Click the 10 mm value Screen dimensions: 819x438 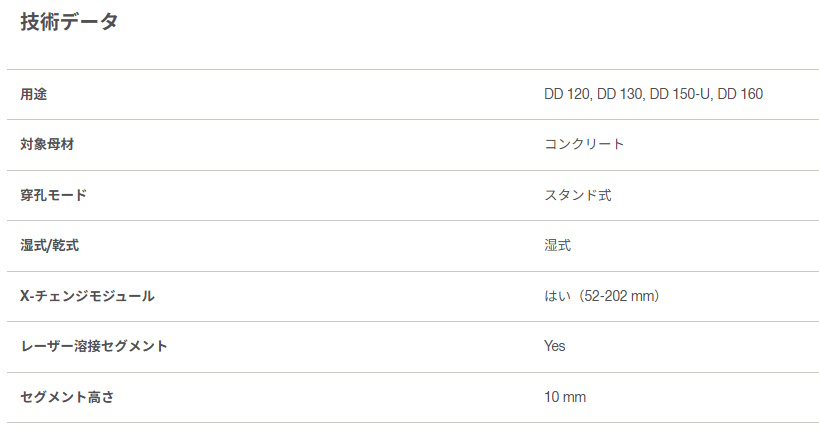tap(565, 397)
